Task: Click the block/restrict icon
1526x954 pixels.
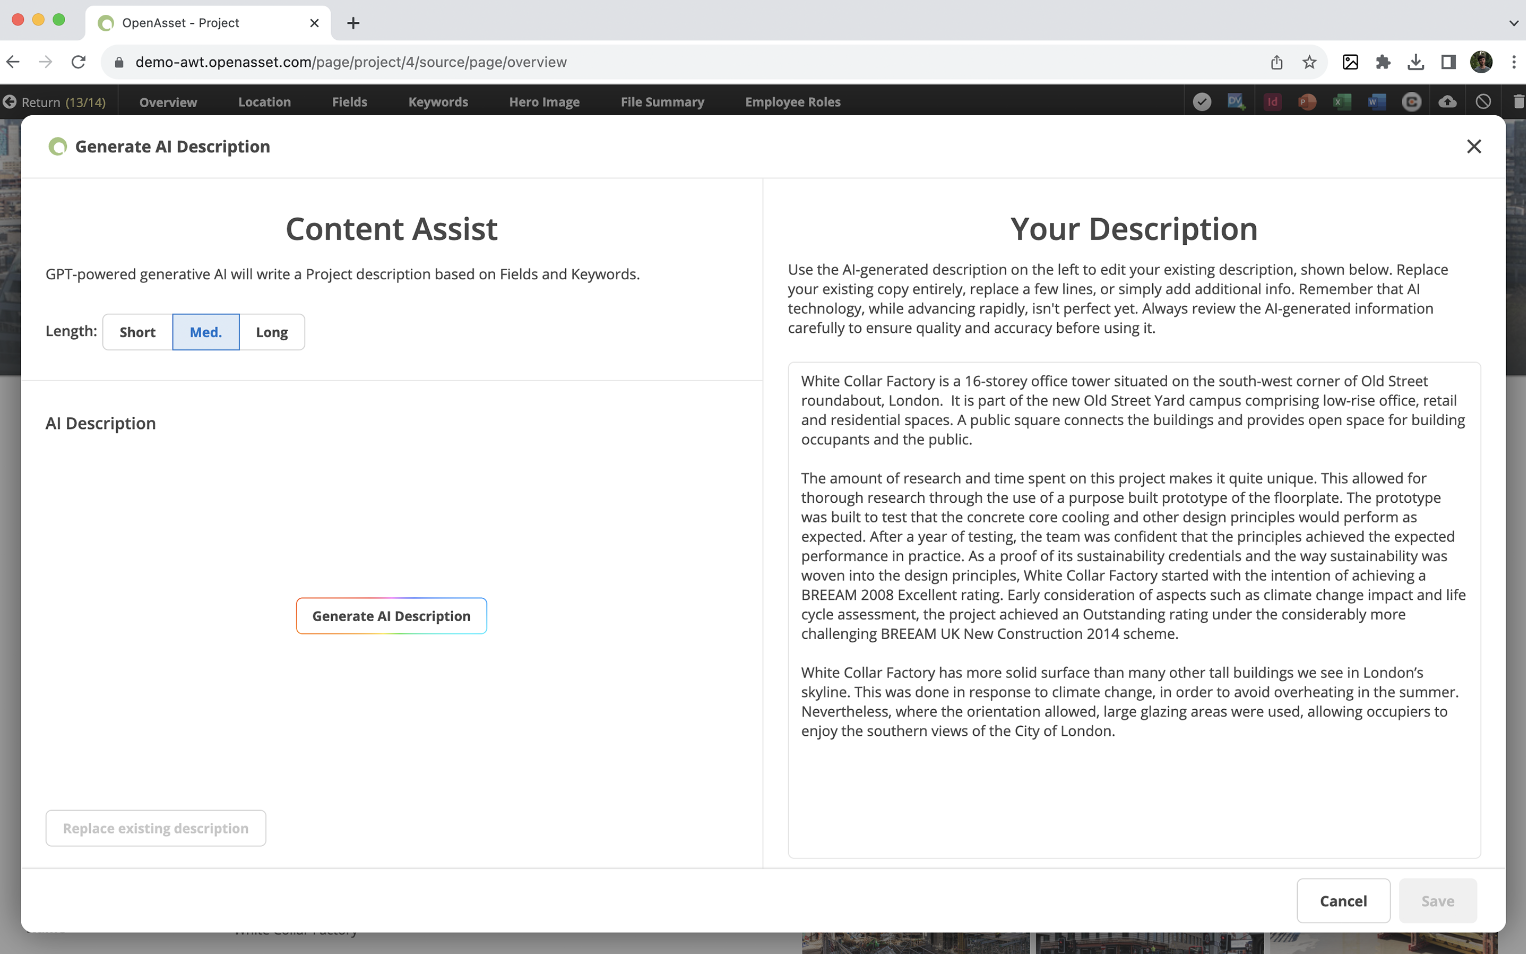Action: coord(1483,101)
